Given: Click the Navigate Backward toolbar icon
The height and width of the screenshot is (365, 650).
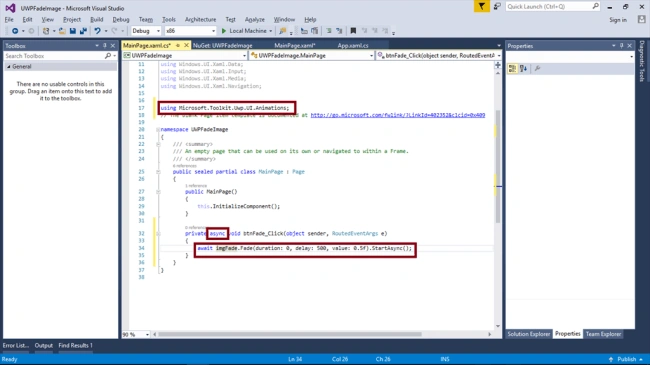Looking at the screenshot, I should point(15,31).
